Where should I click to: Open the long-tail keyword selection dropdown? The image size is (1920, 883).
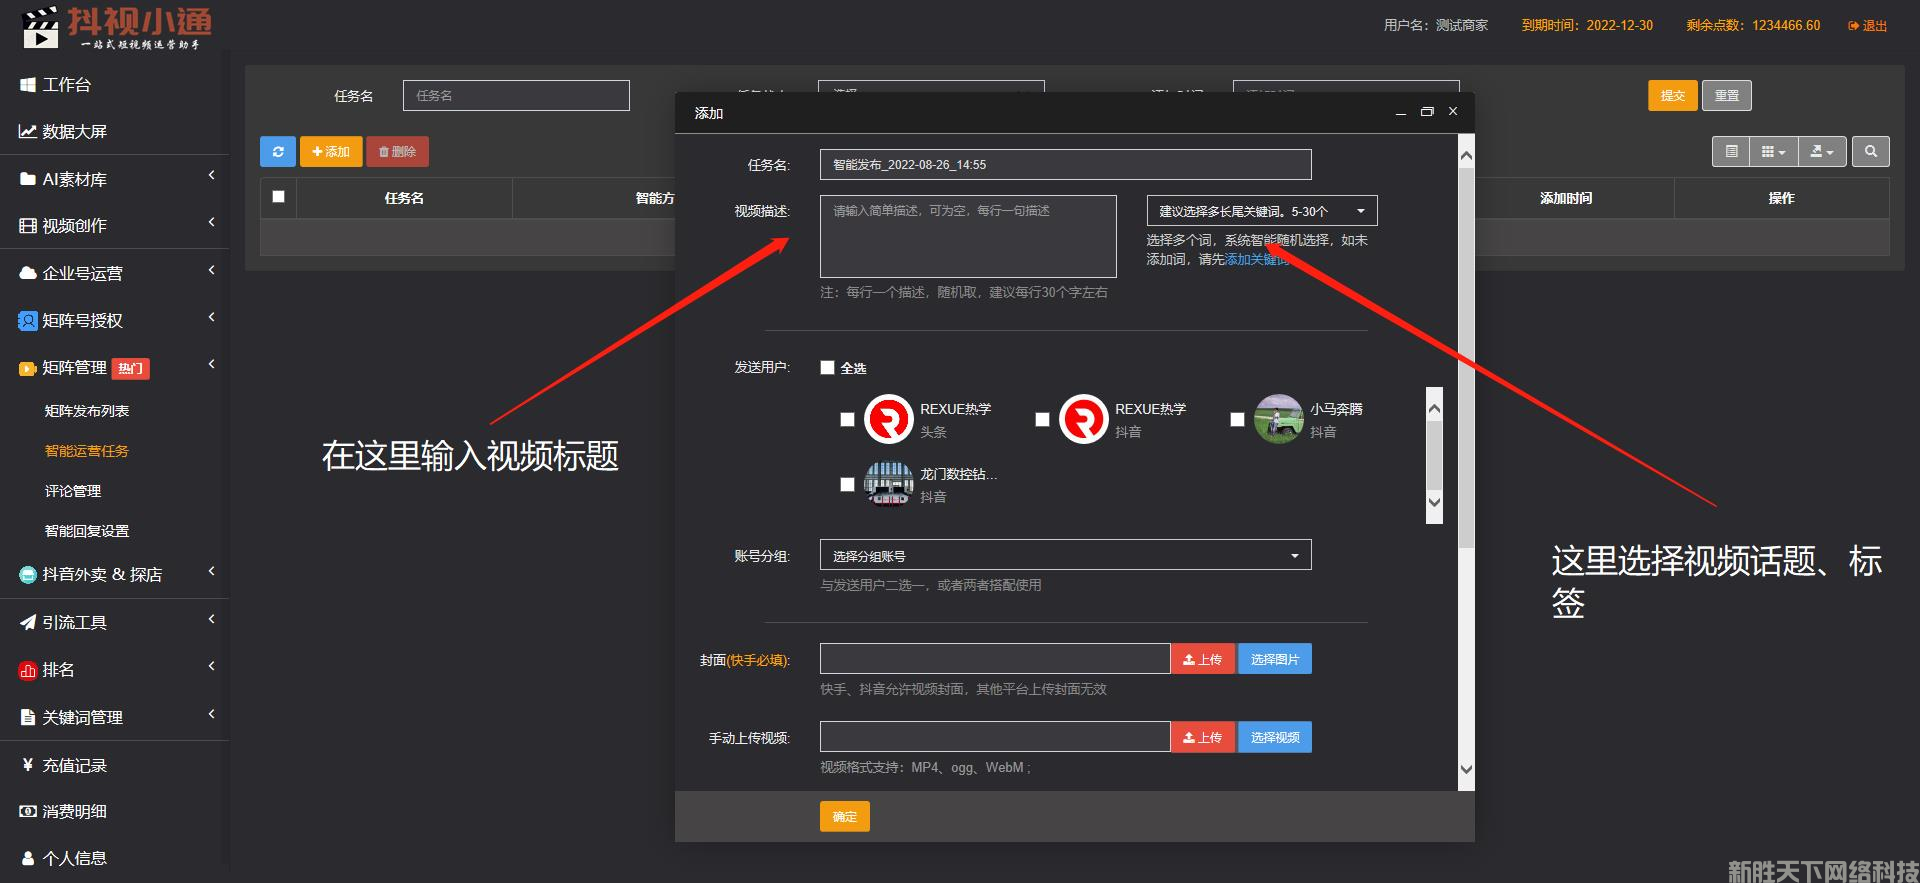pyautogui.click(x=1261, y=211)
